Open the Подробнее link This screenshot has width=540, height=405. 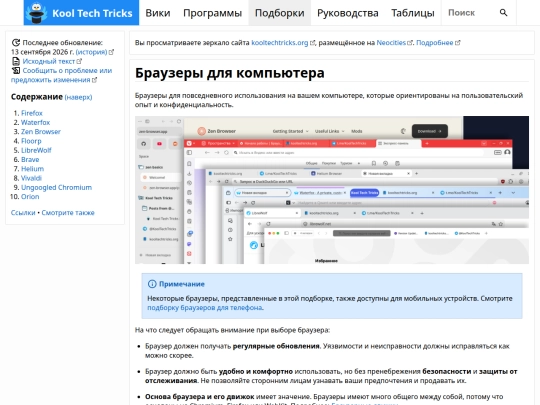click(x=435, y=43)
